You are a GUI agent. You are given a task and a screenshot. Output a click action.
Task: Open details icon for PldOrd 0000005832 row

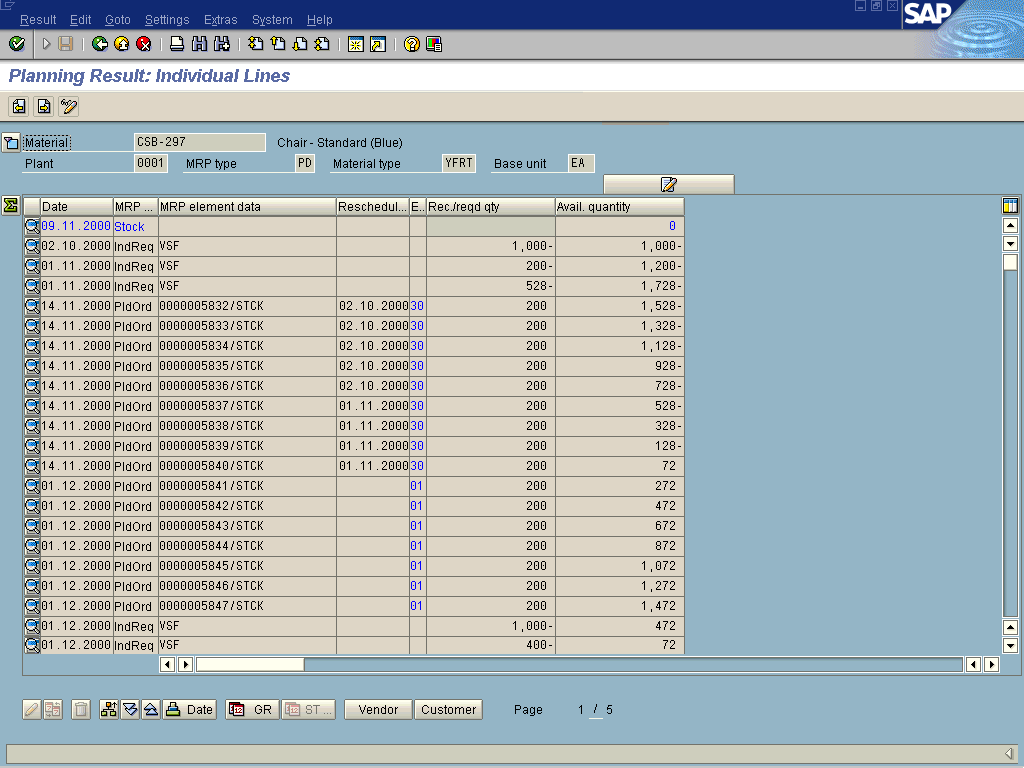pyautogui.click(x=32, y=306)
